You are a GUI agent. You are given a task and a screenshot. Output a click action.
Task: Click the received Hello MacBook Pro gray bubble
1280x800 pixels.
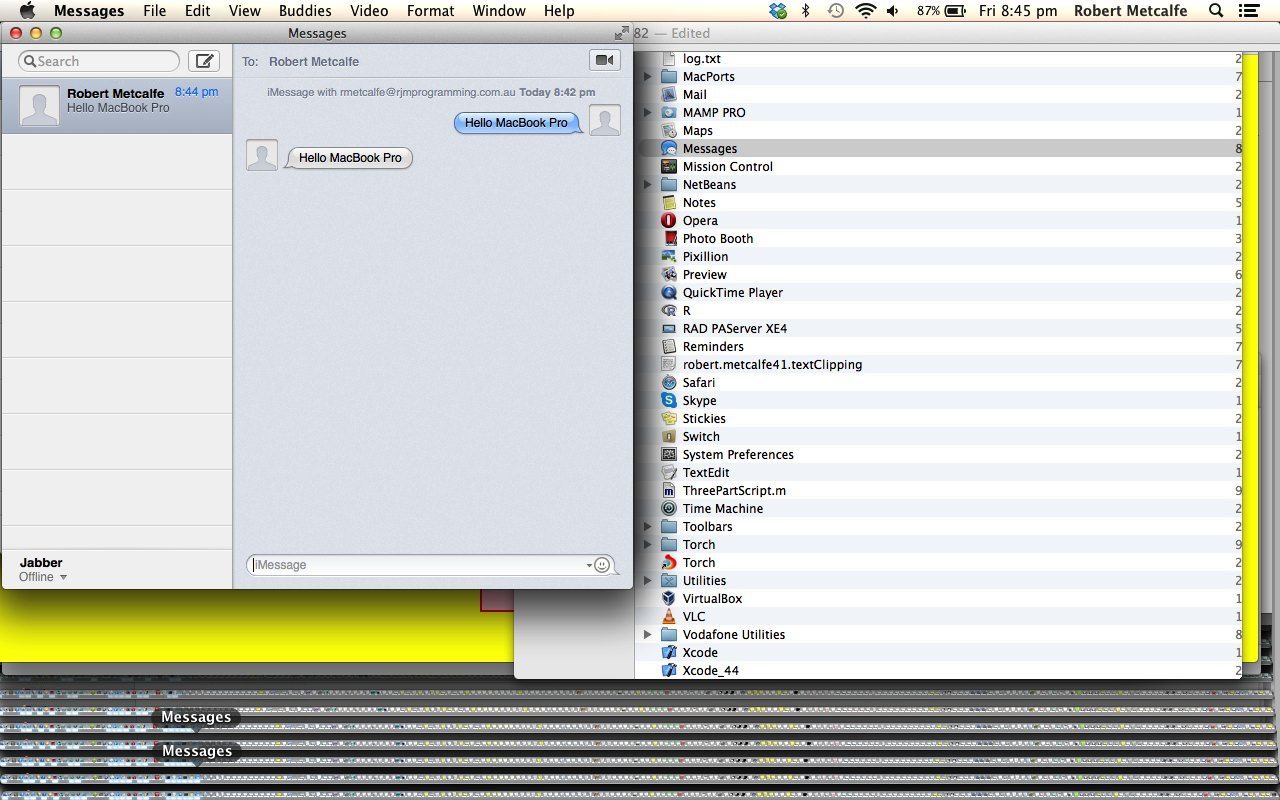pyautogui.click(x=350, y=158)
